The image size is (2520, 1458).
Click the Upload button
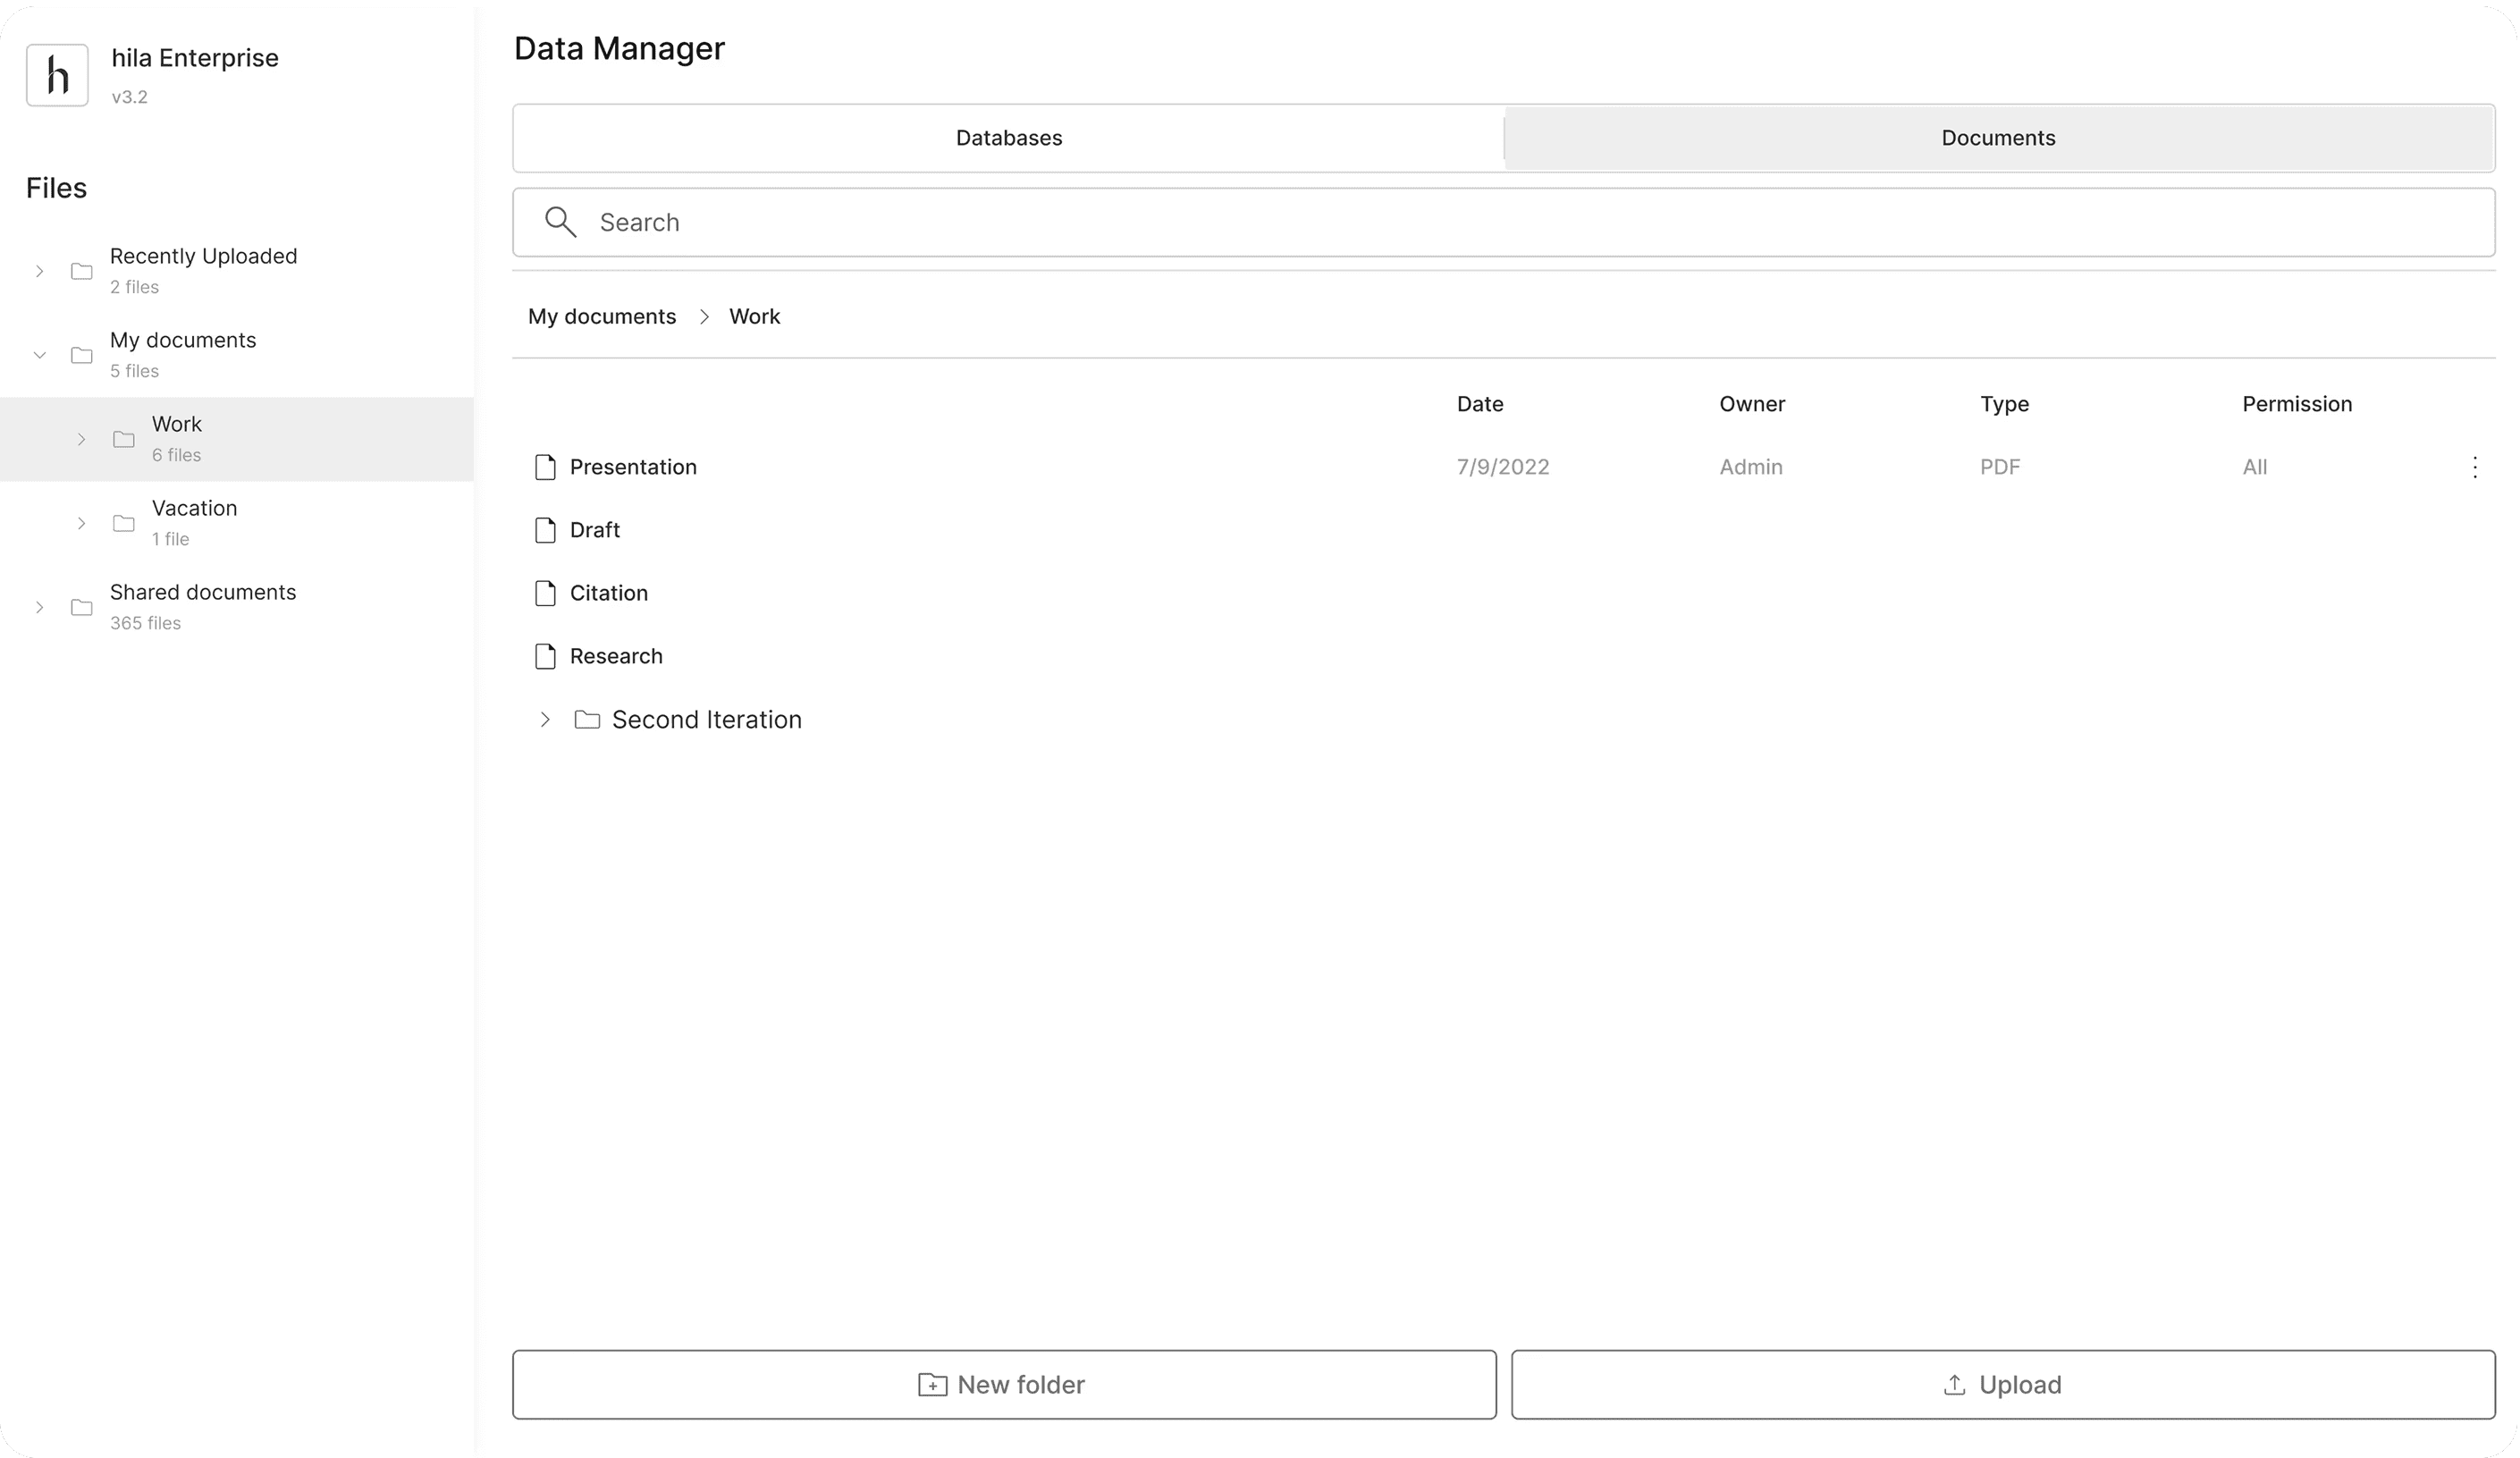tap(2002, 1384)
